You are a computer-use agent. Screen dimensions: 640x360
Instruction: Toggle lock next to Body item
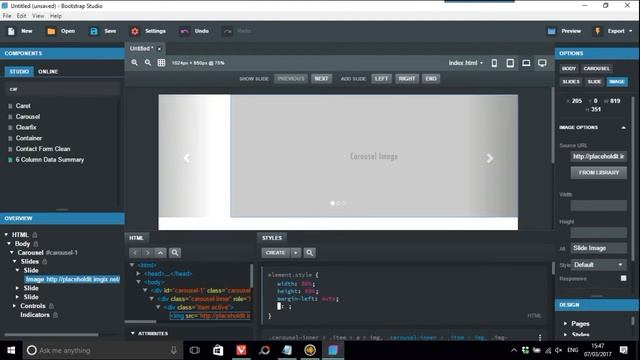(x=36, y=244)
